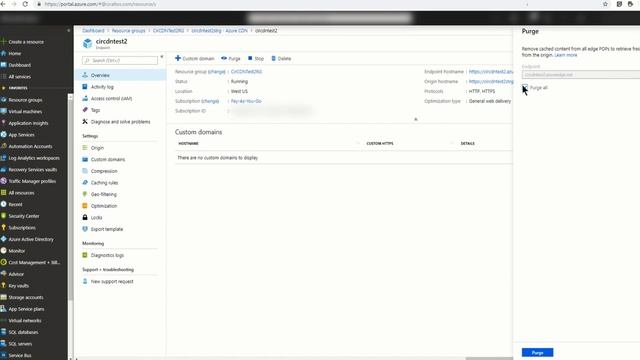This screenshot has height=360, width=640.
Task: Stop the endpoint via Stop button
Action: [256, 58]
